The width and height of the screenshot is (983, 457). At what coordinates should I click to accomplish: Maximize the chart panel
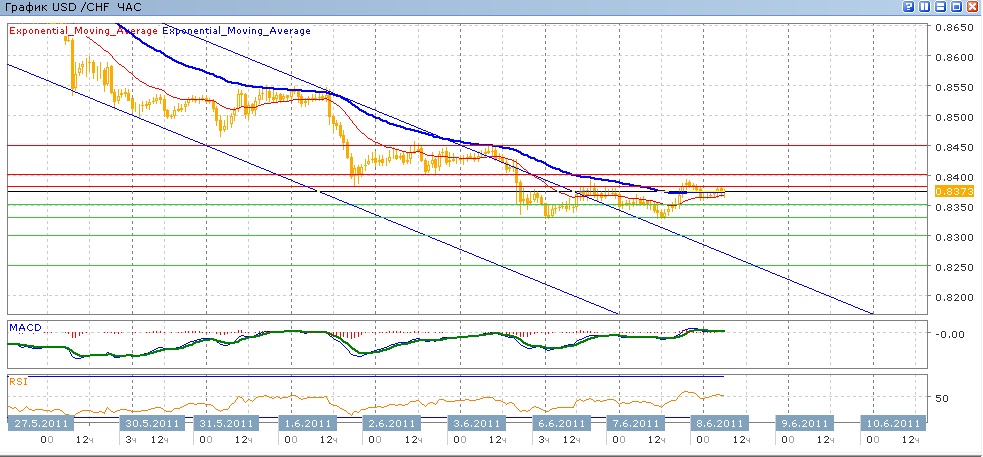coord(956,7)
